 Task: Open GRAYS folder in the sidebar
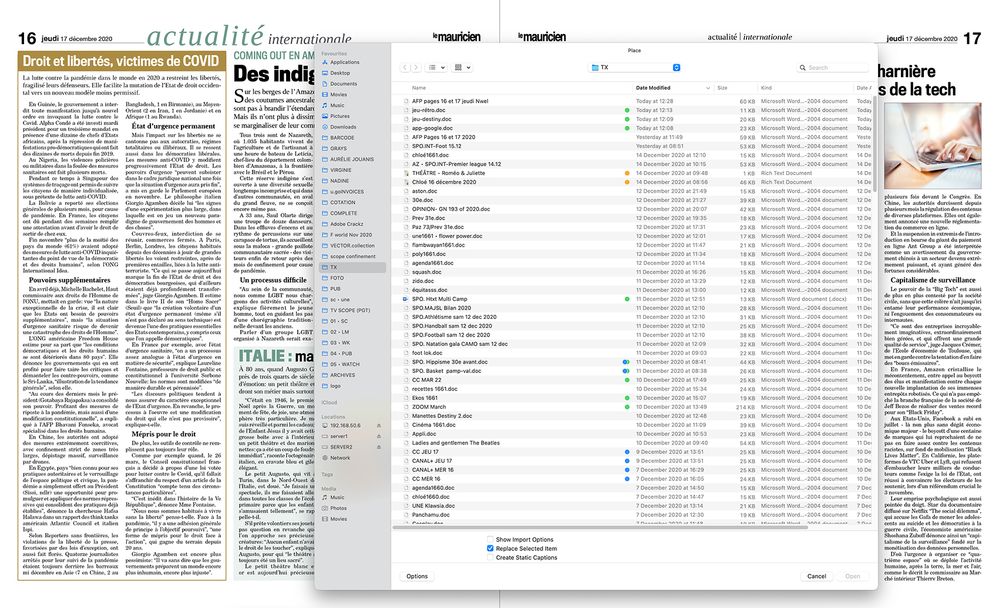pos(338,149)
